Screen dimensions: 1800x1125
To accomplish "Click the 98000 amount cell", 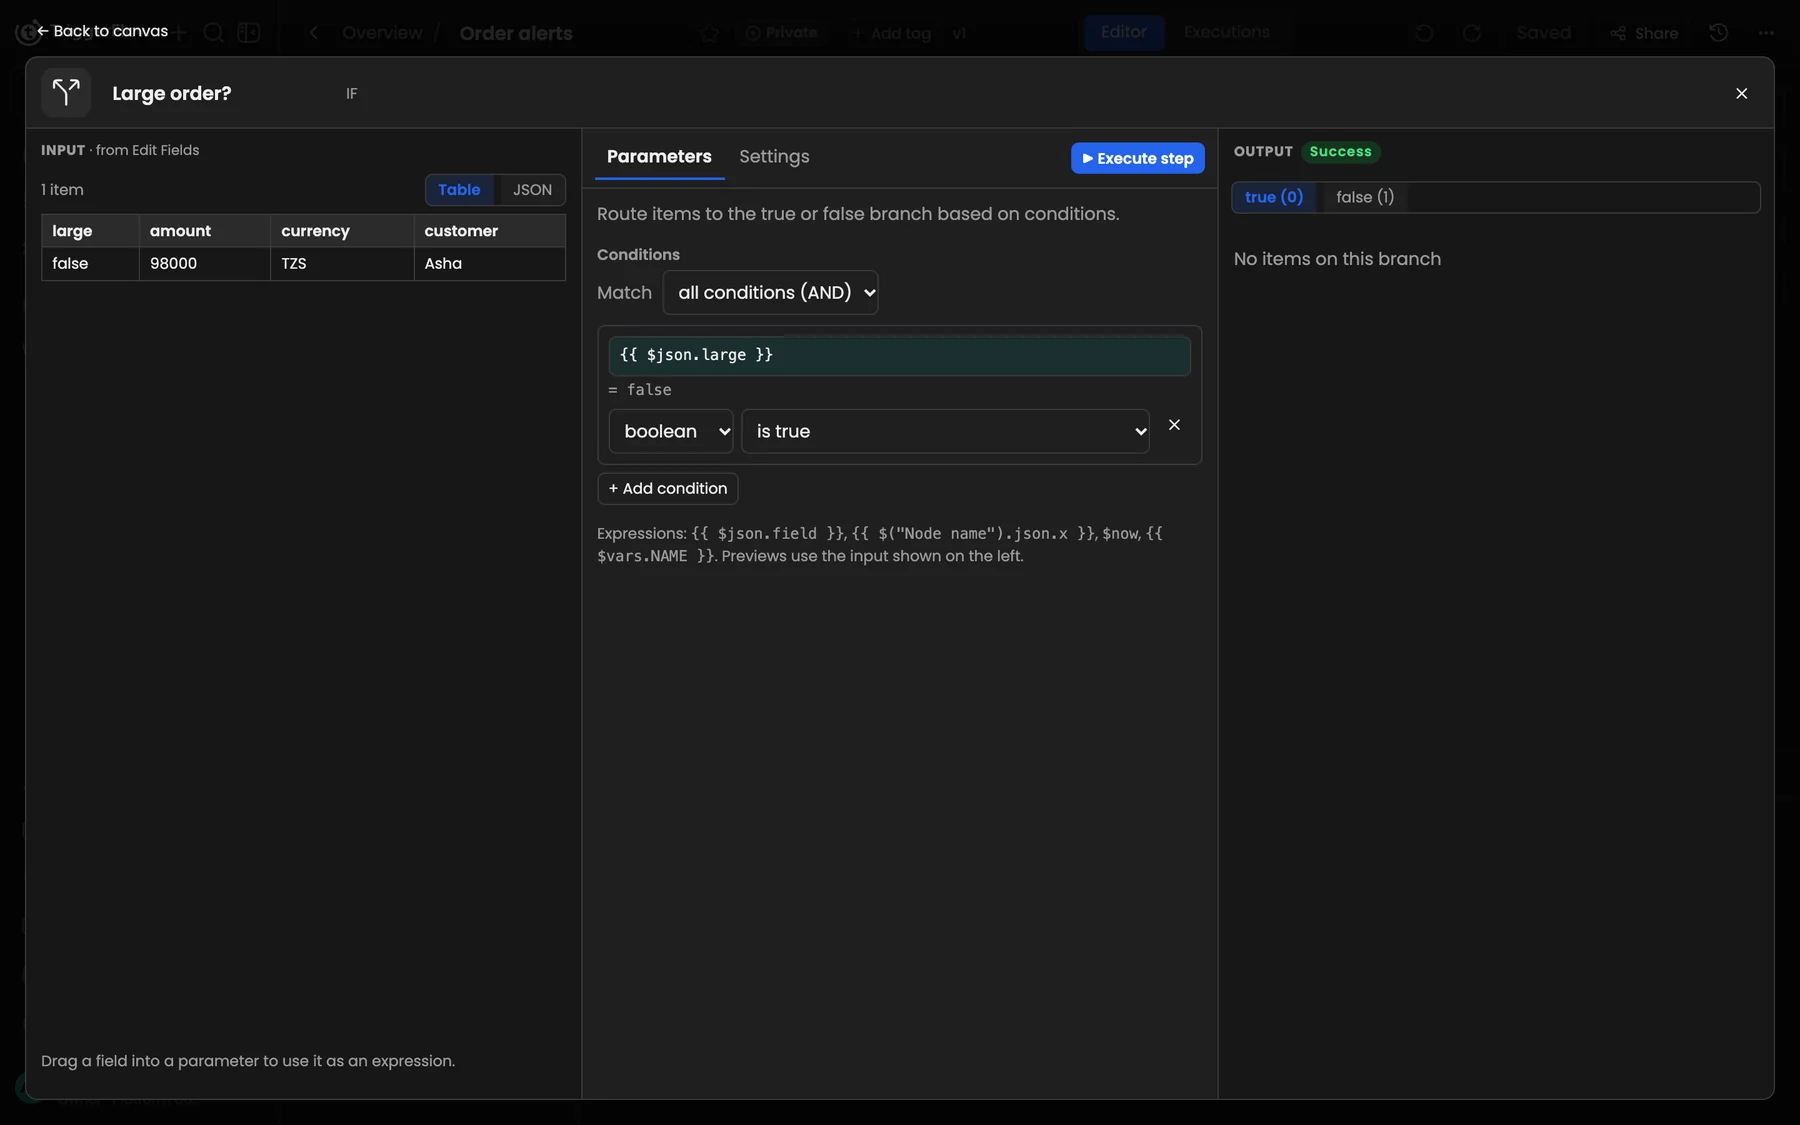I will (205, 264).
